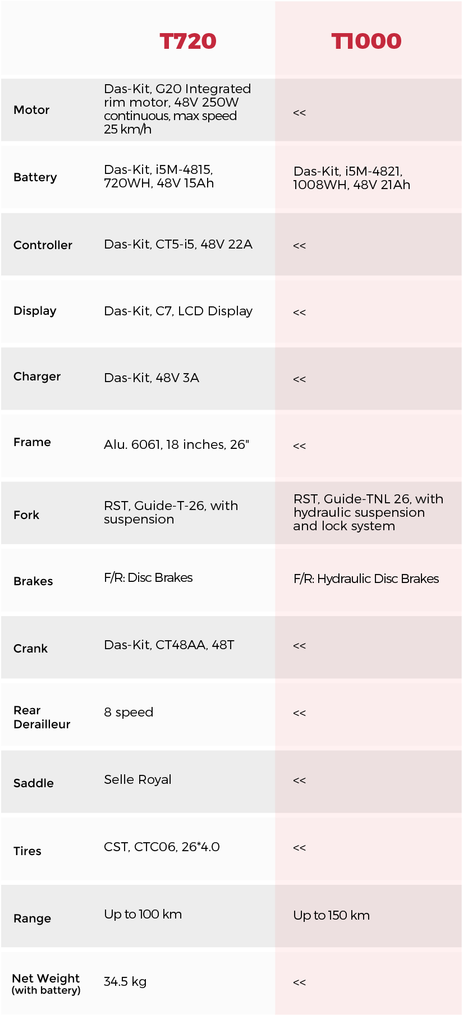Image resolution: width=463 pixels, height=1024 pixels.
Task: Click the Crank row label
Action: [31, 649]
